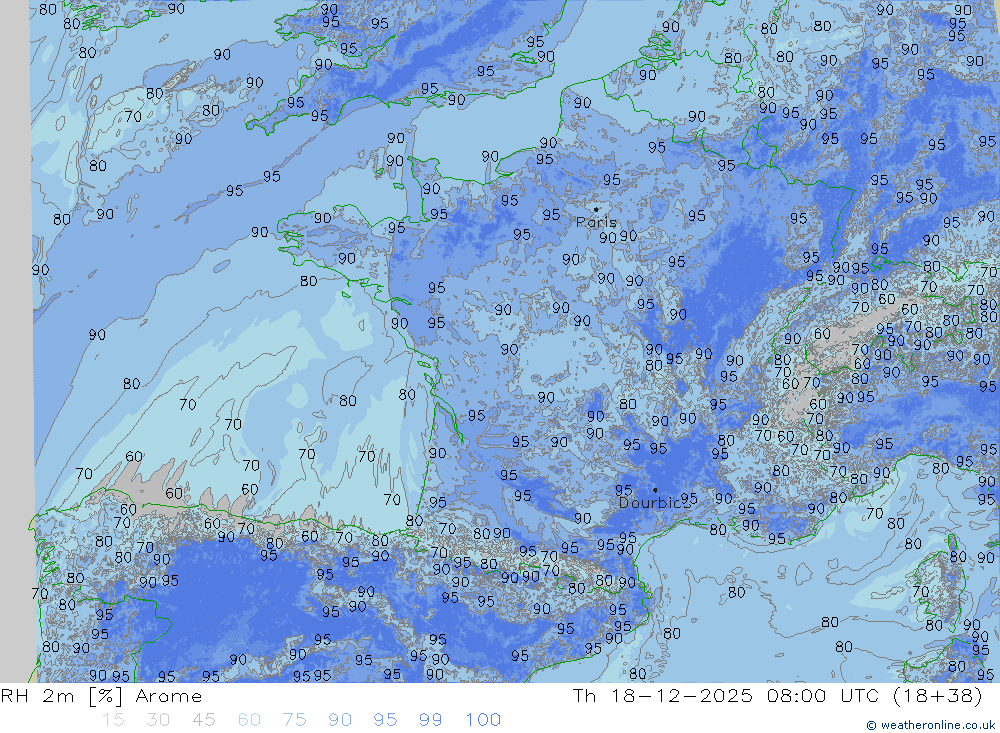Click the '(18+38)' forecast run text
Screen dimensions: 1000x733
[938, 695]
